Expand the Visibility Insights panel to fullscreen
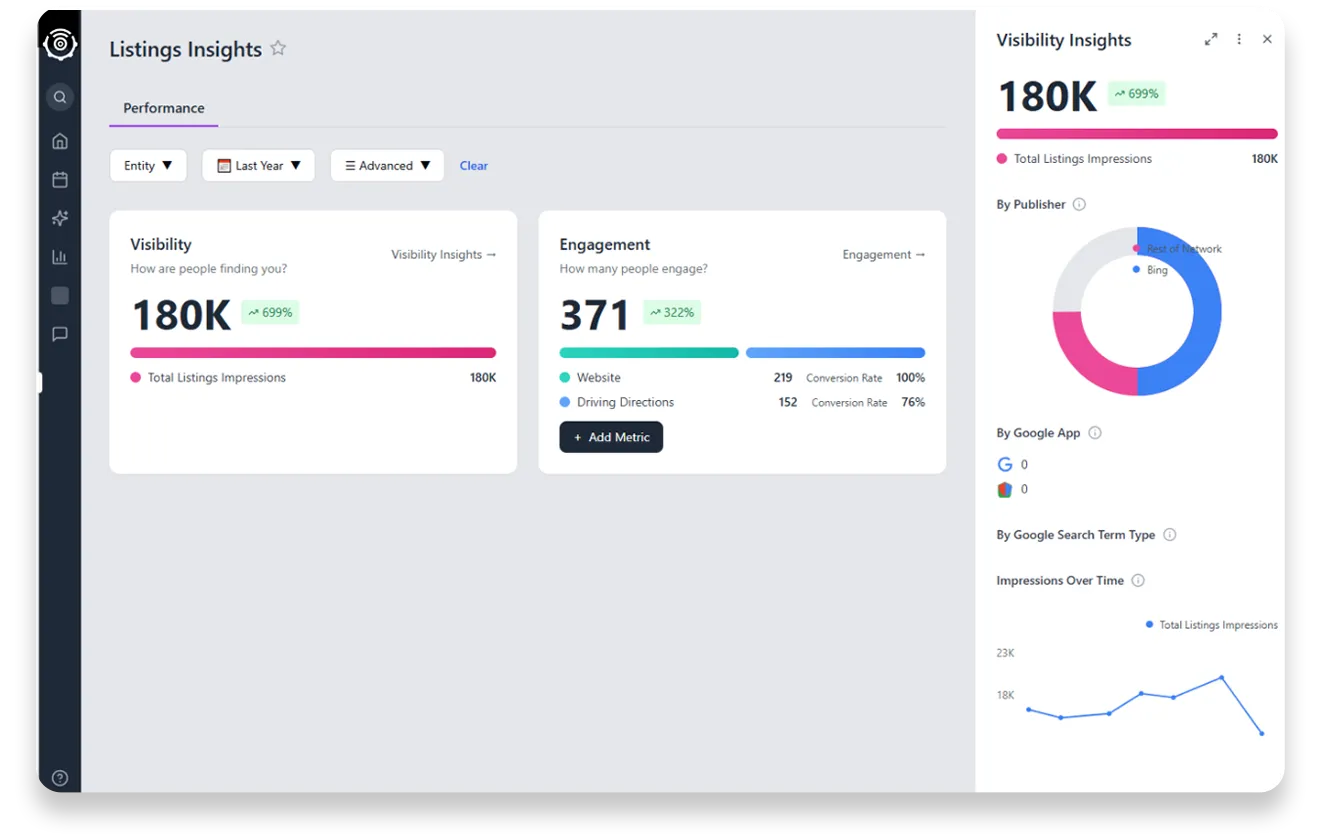Screen dimensions: 1322x836 1211,39
